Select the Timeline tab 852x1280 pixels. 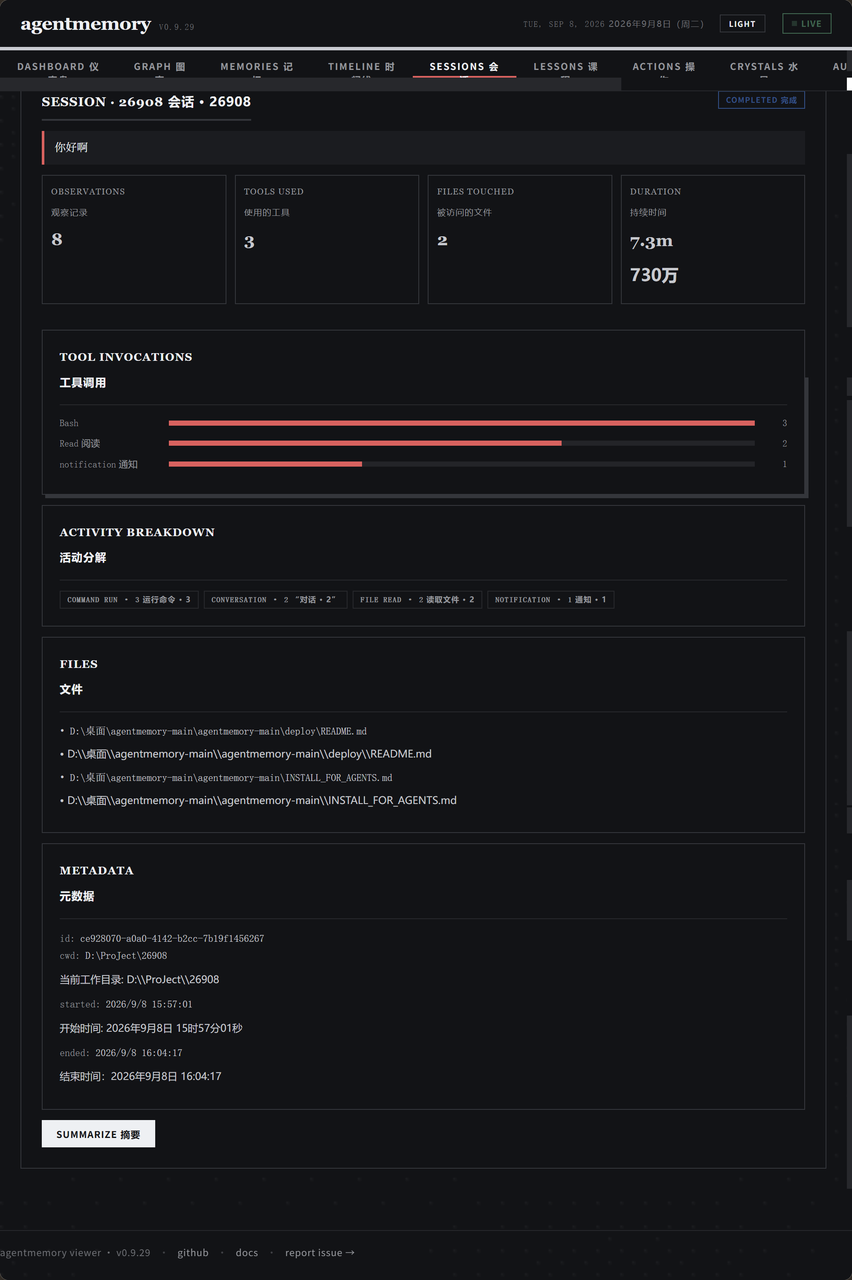click(x=361, y=67)
